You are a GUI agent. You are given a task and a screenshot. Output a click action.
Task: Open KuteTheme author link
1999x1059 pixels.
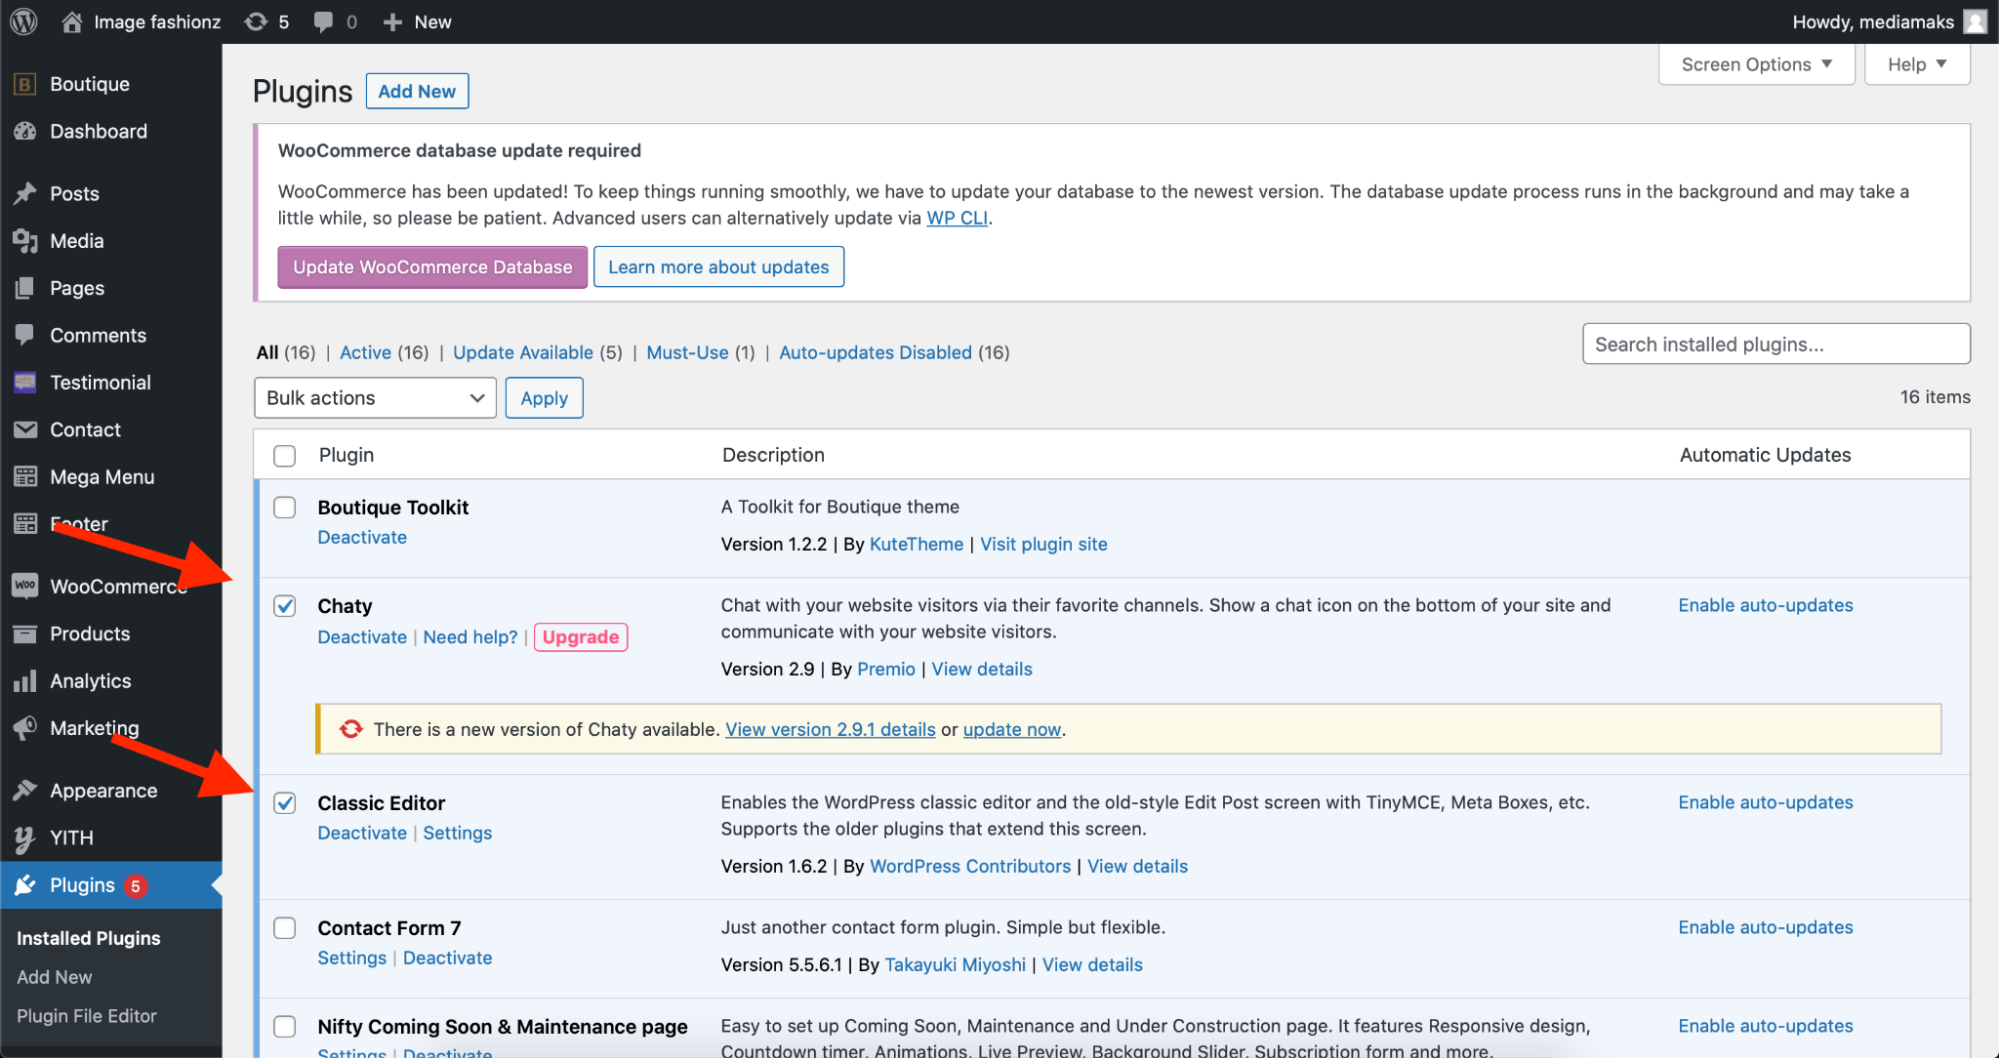916,544
